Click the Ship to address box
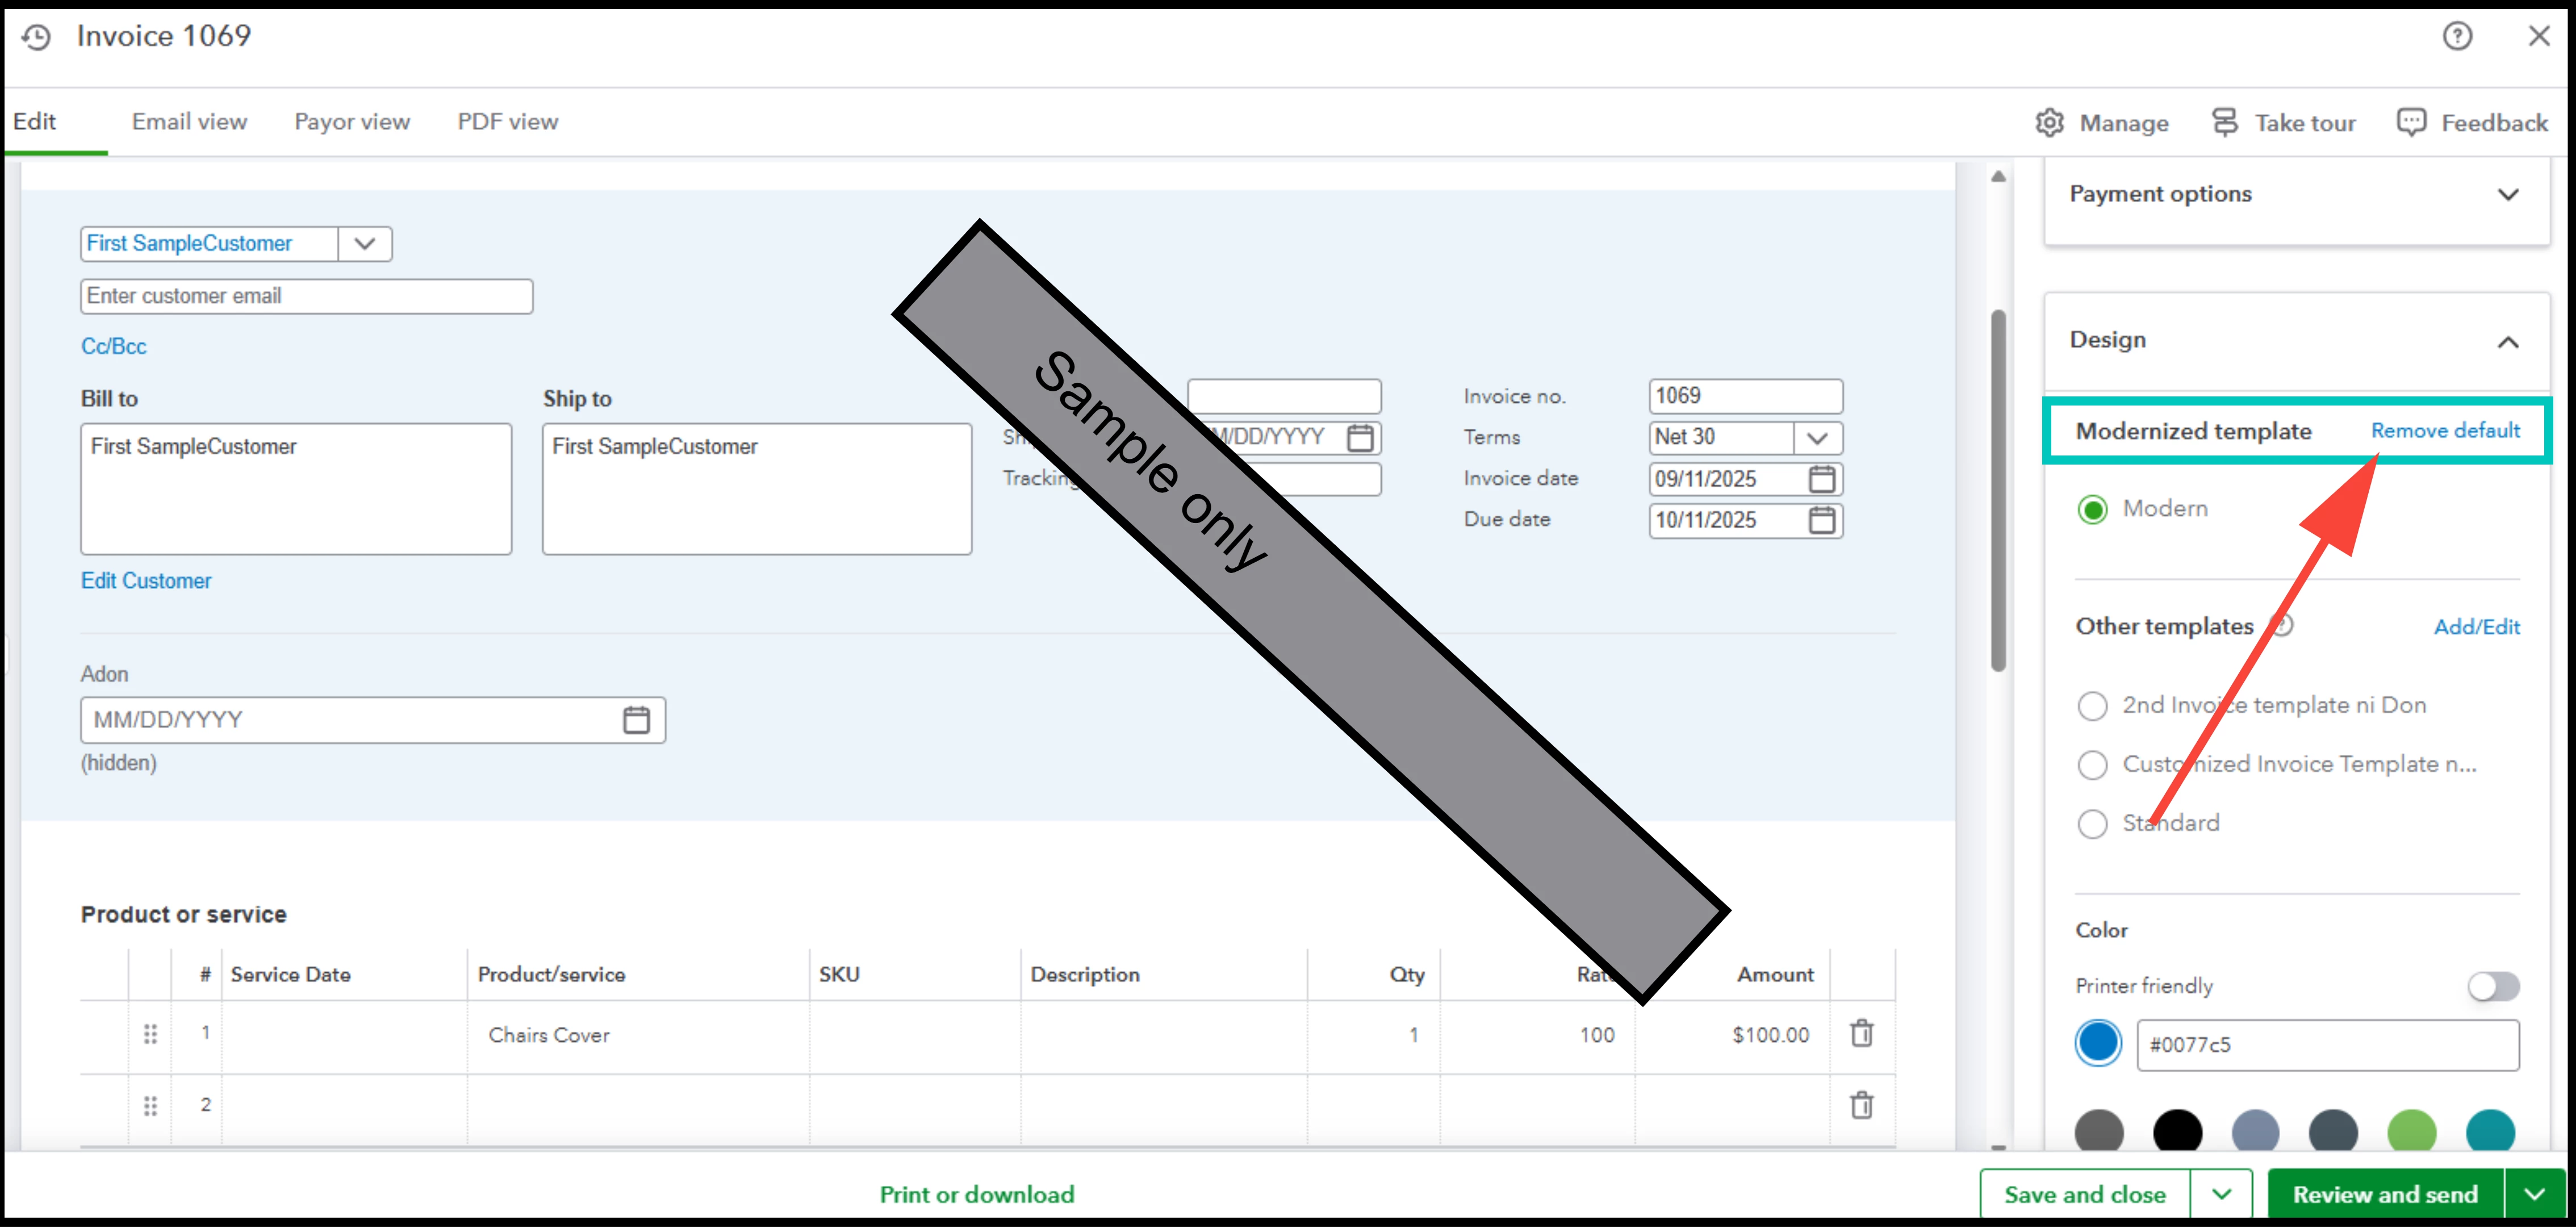 coord(757,489)
